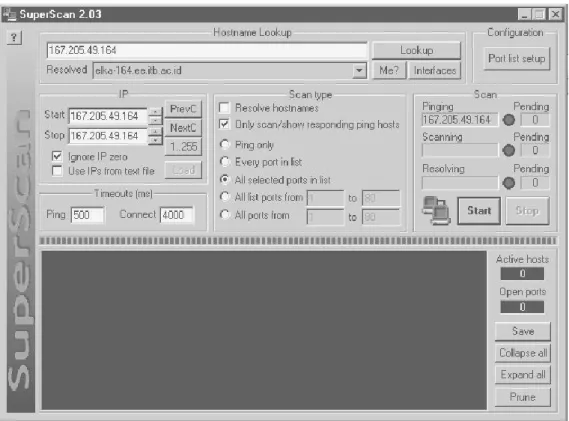Click the Connect timeout field
Image resolution: width=569 pixels, height=421 pixels.
point(177,215)
